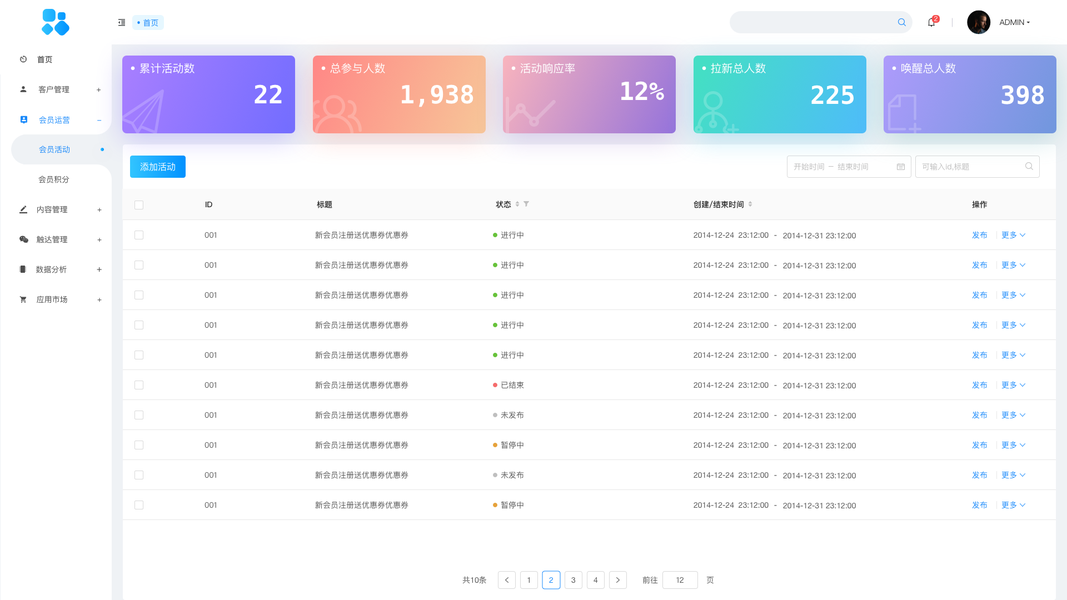Select page 4 in pagination
This screenshot has height=600, width=1067.
(595, 580)
